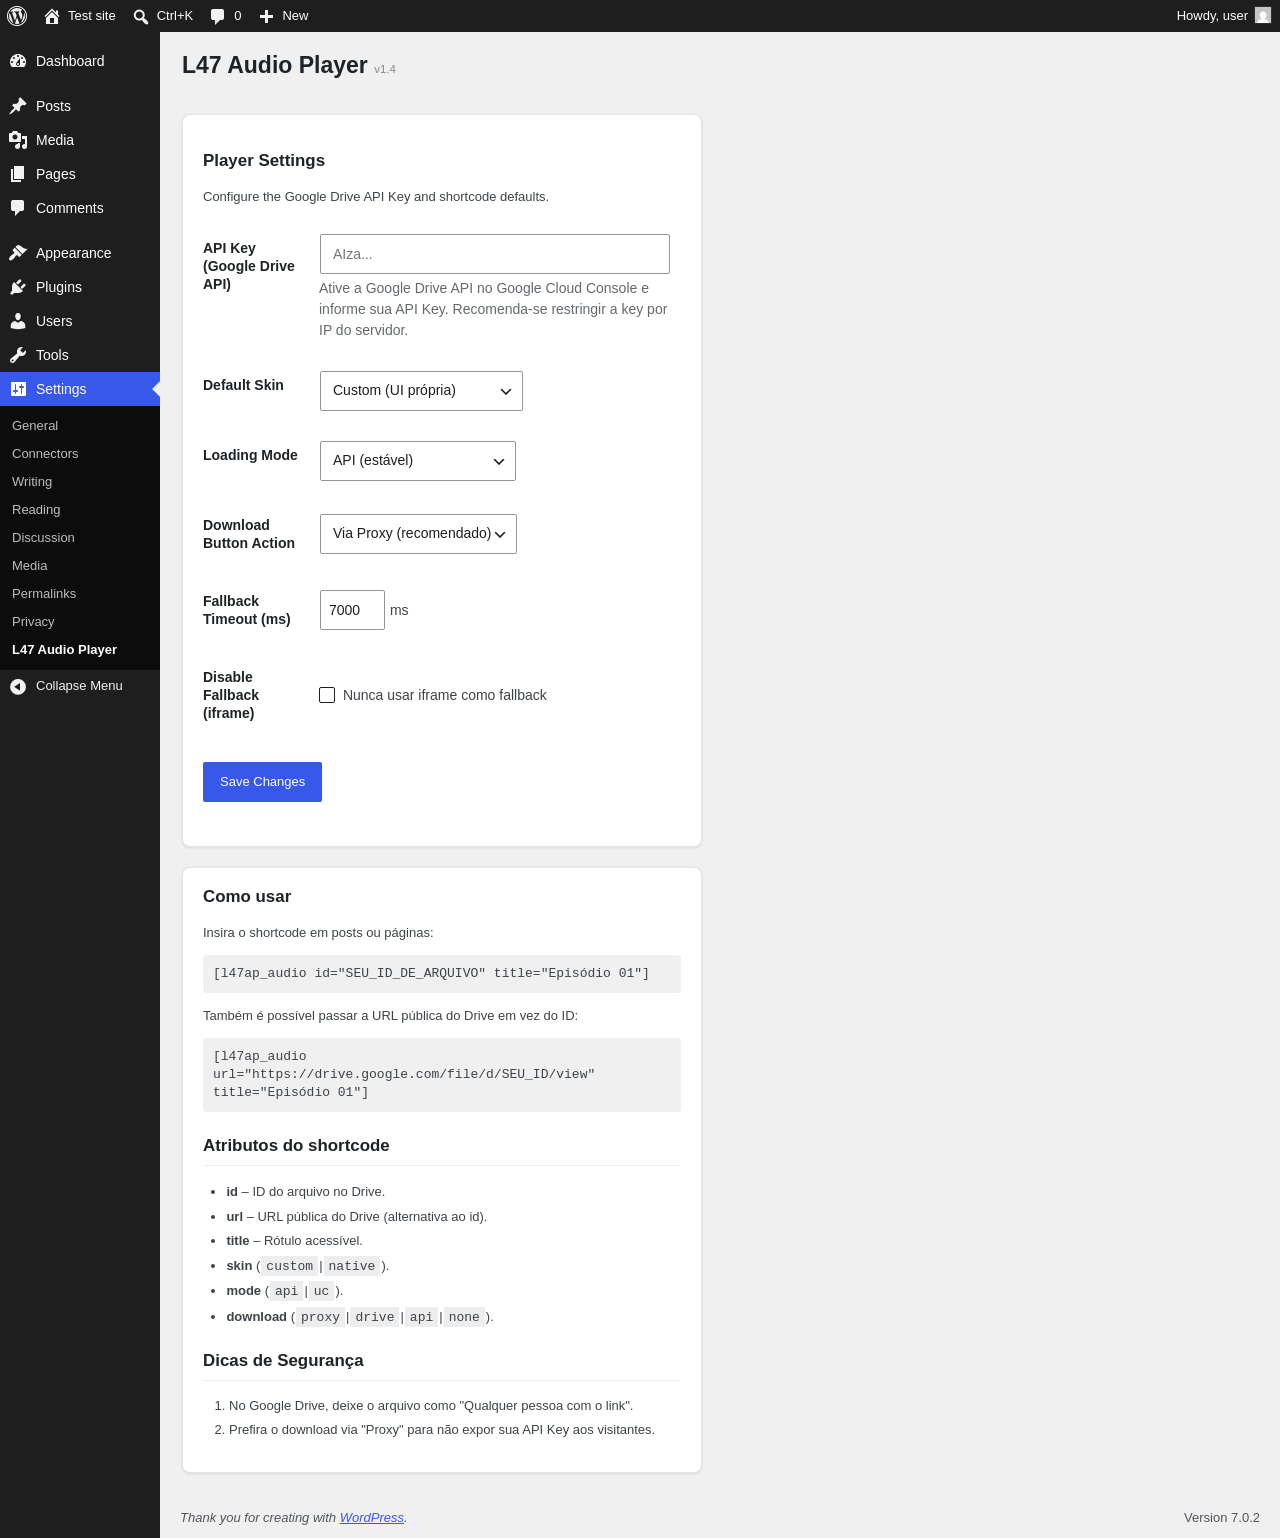Open Reading settings submenu item
The height and width of the screenshot is (1538, 1280).
[36, 510]
